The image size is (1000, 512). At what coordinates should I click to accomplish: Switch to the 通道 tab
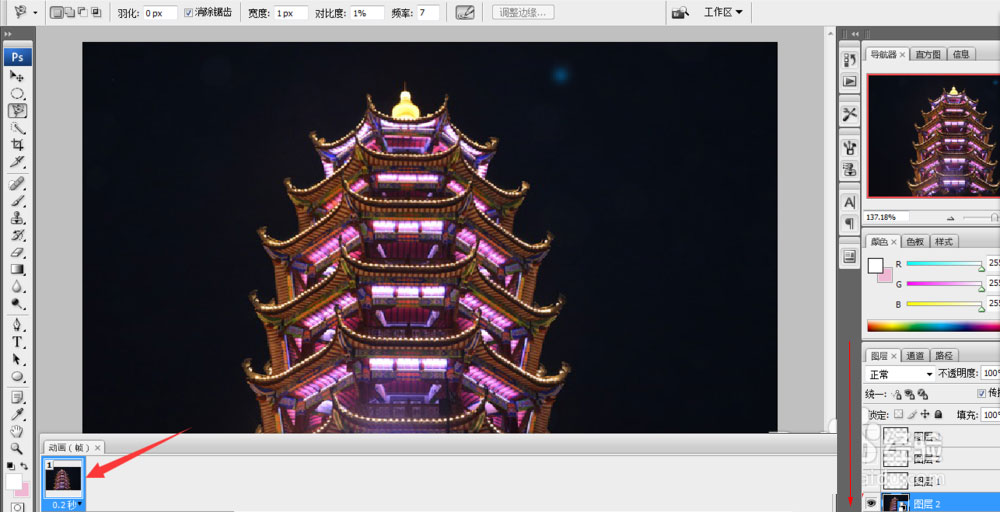(x=915, y=356)
